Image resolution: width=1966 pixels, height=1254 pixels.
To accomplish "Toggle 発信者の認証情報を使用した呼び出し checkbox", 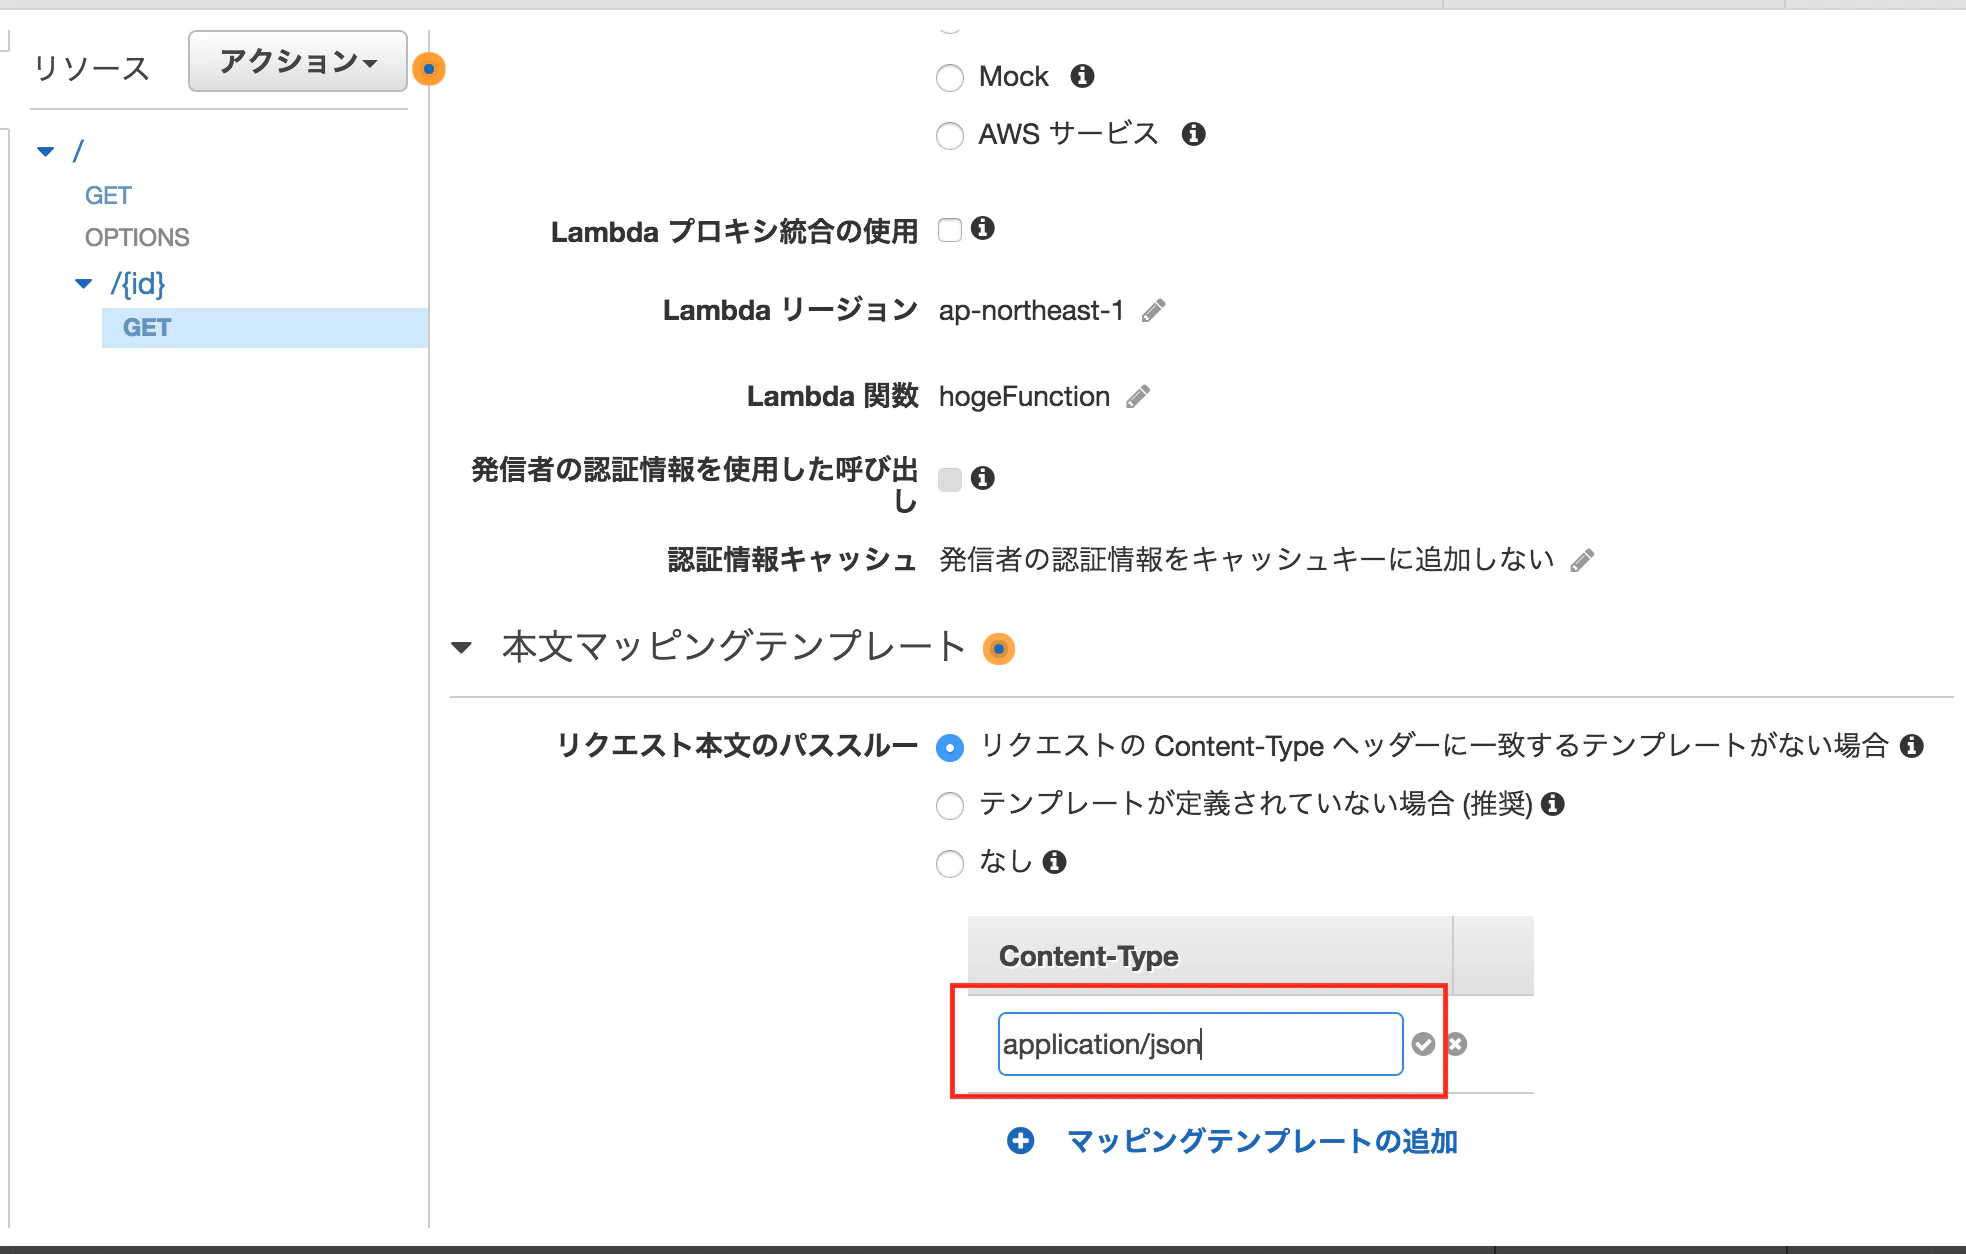I will 950,479.
